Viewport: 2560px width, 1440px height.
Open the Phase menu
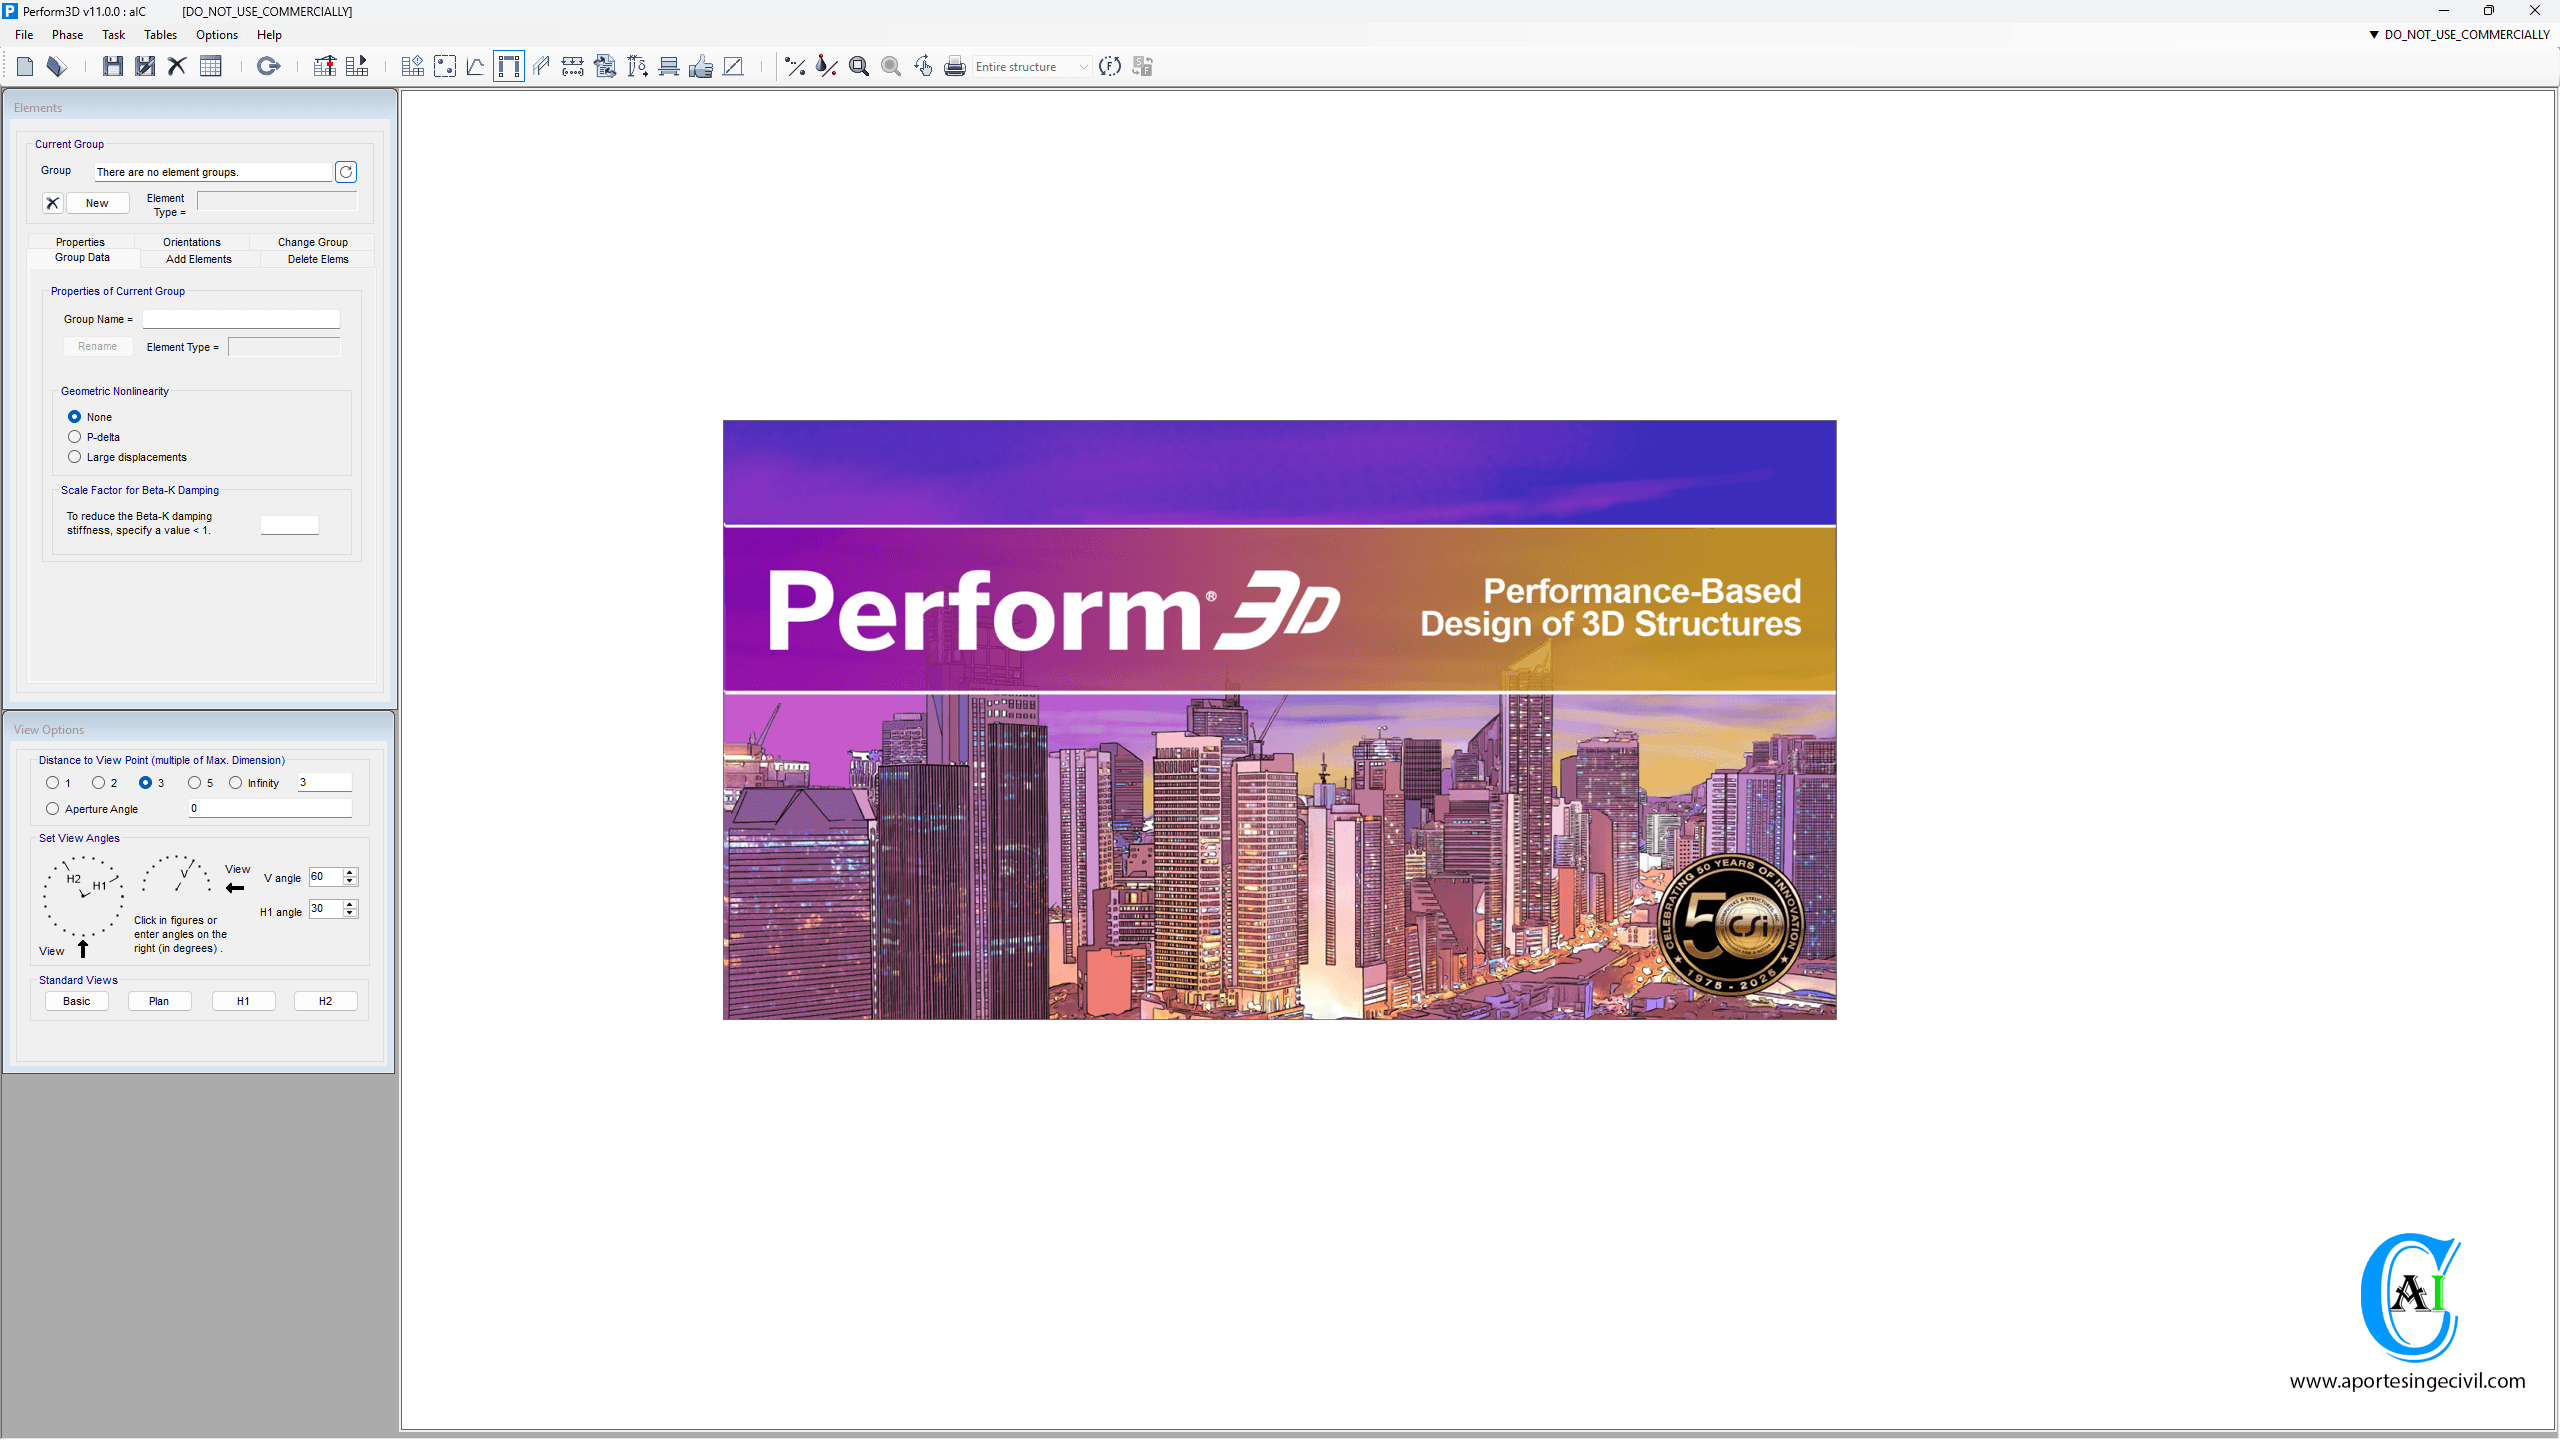click(67, 35)
